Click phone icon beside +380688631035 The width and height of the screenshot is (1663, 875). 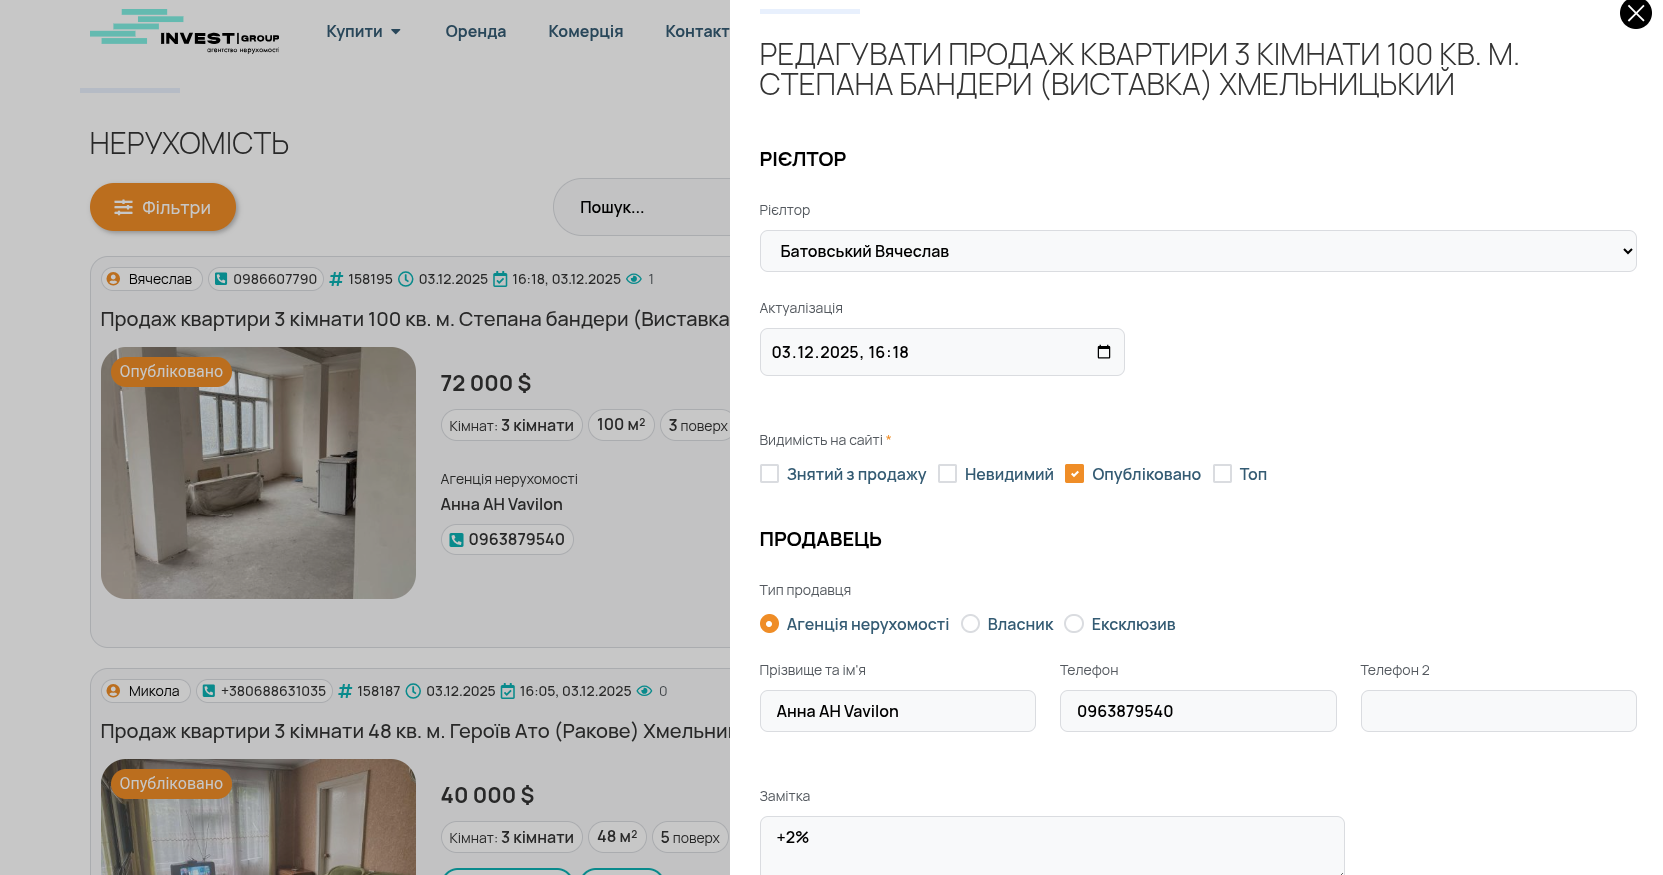click(x=208, y=691)
